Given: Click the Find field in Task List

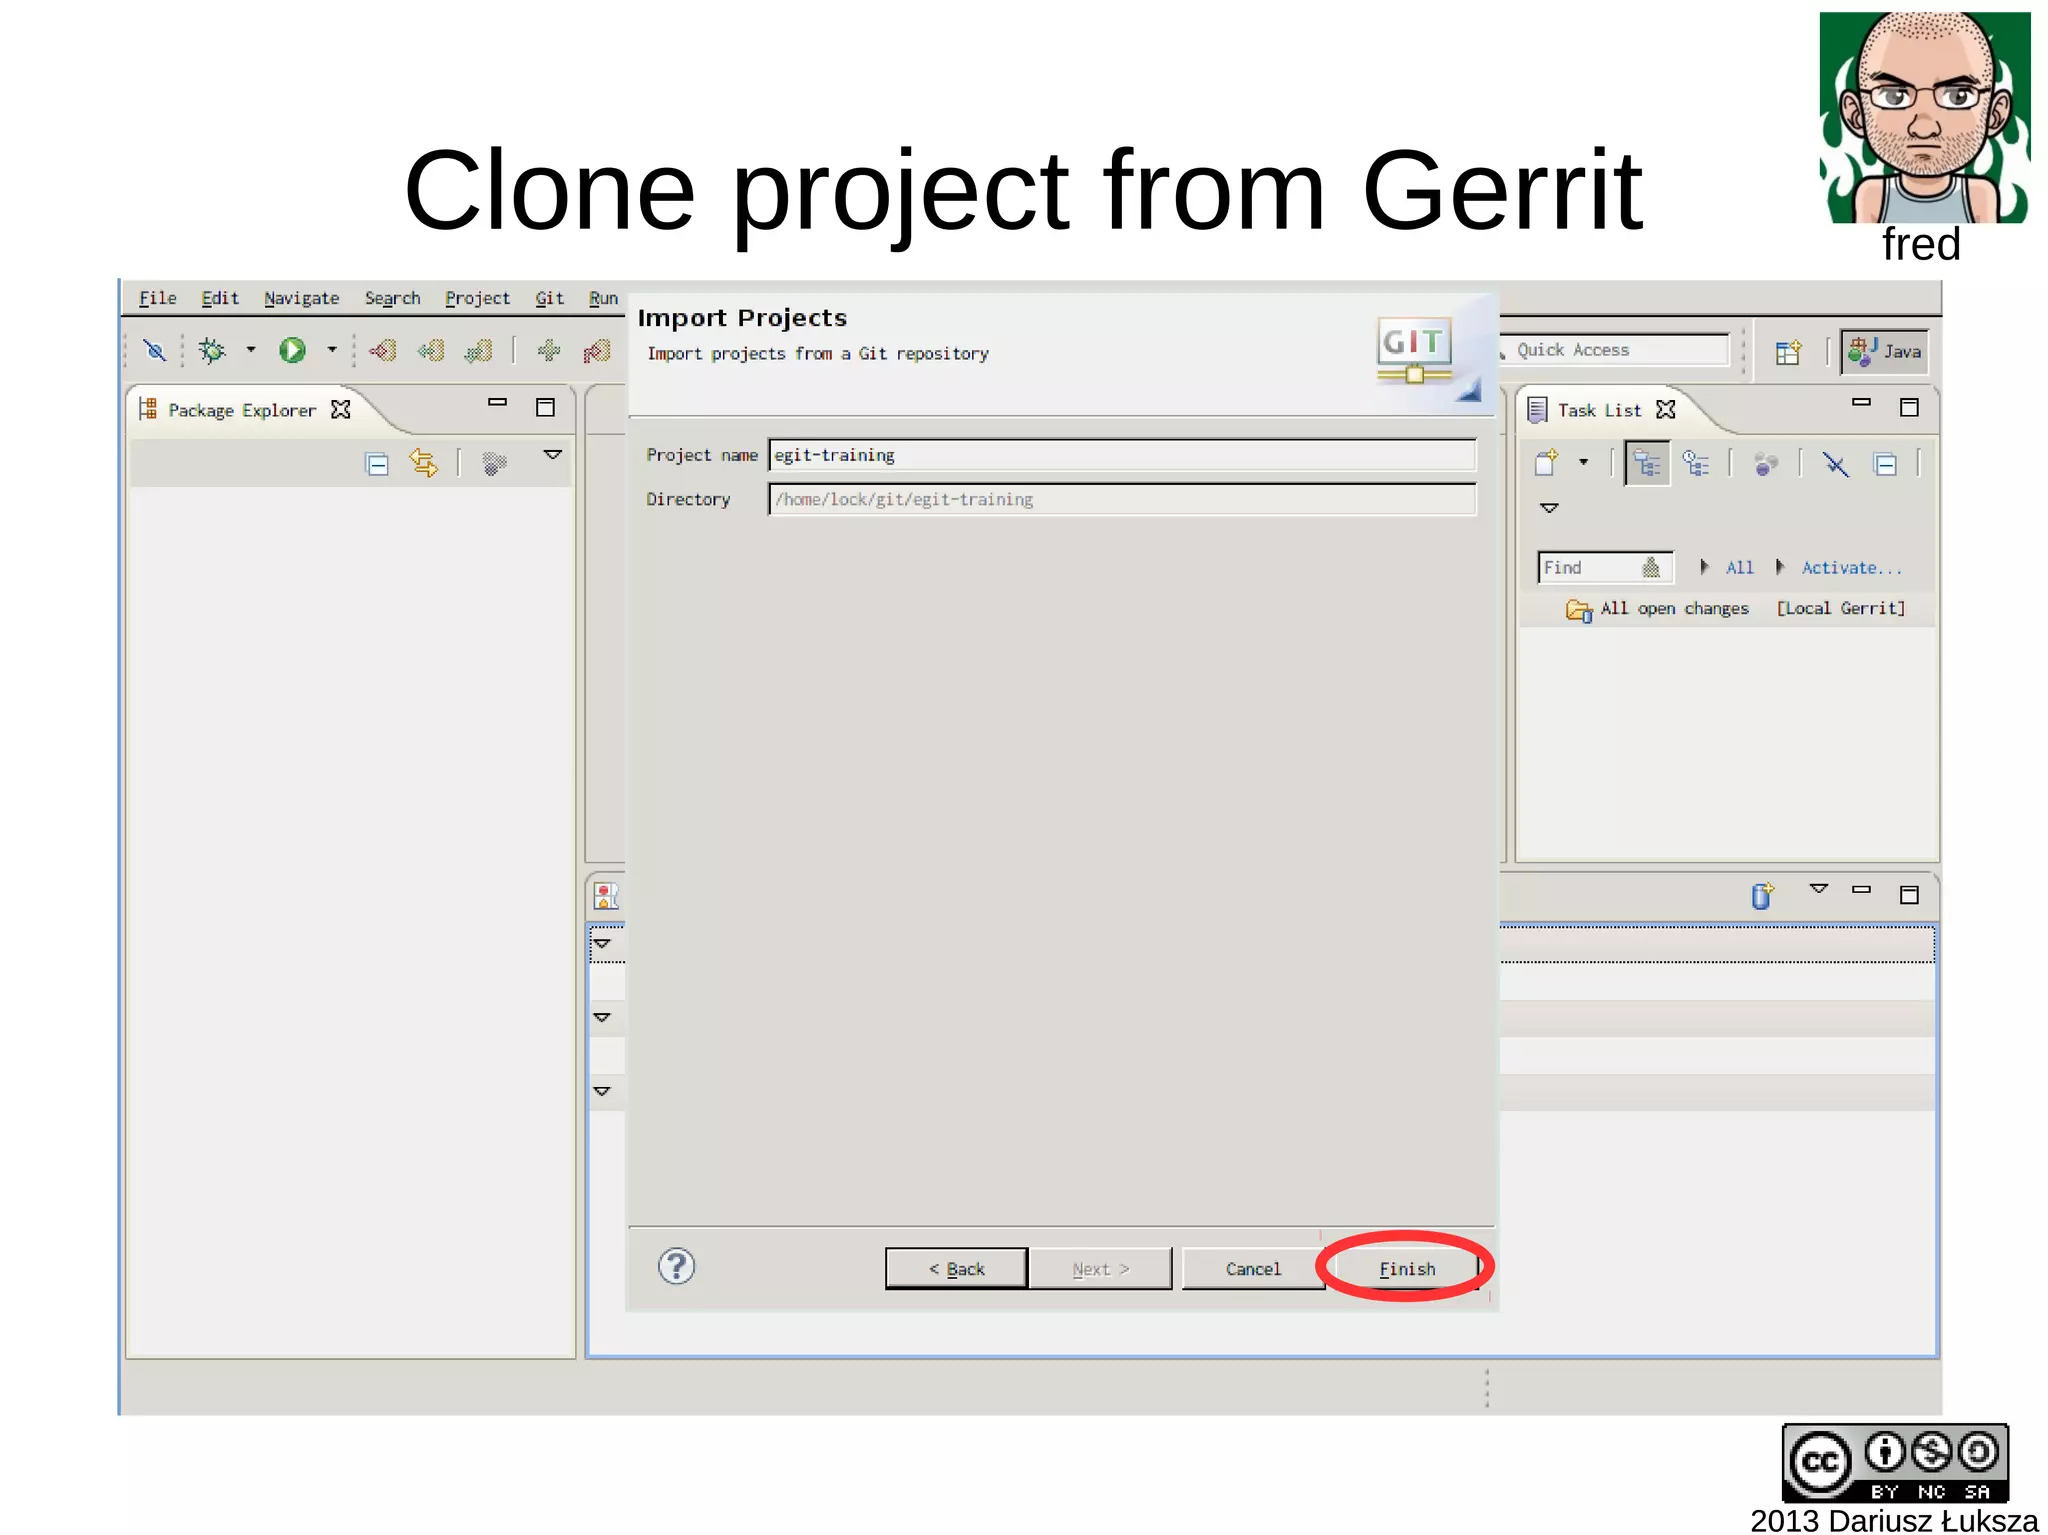Looking at the screenshot, I should tap(1604, 567).
